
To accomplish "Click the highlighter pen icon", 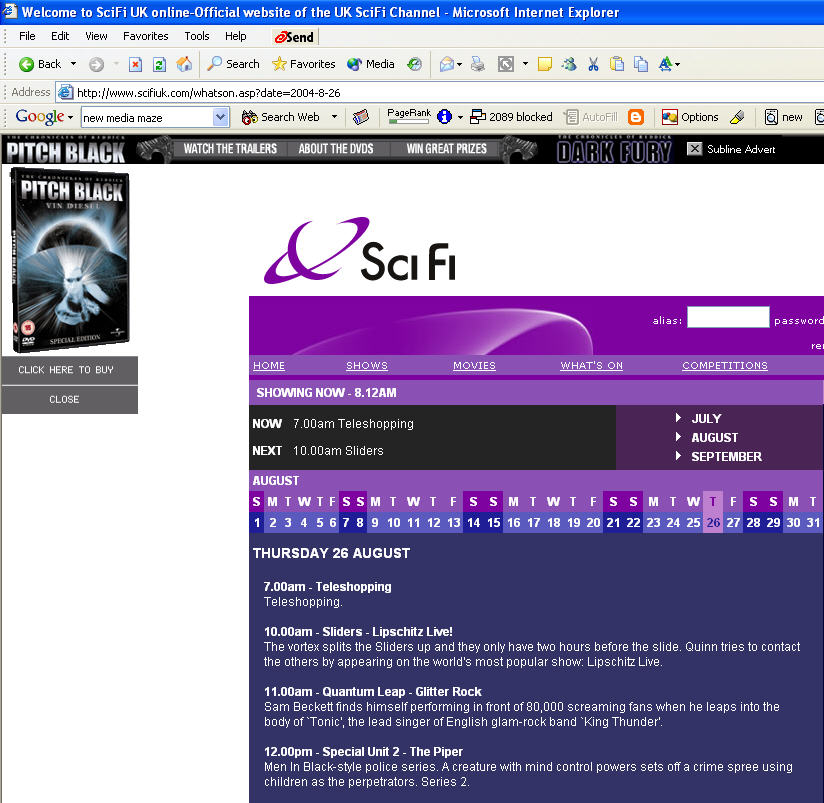I will (x=737, y=117).
